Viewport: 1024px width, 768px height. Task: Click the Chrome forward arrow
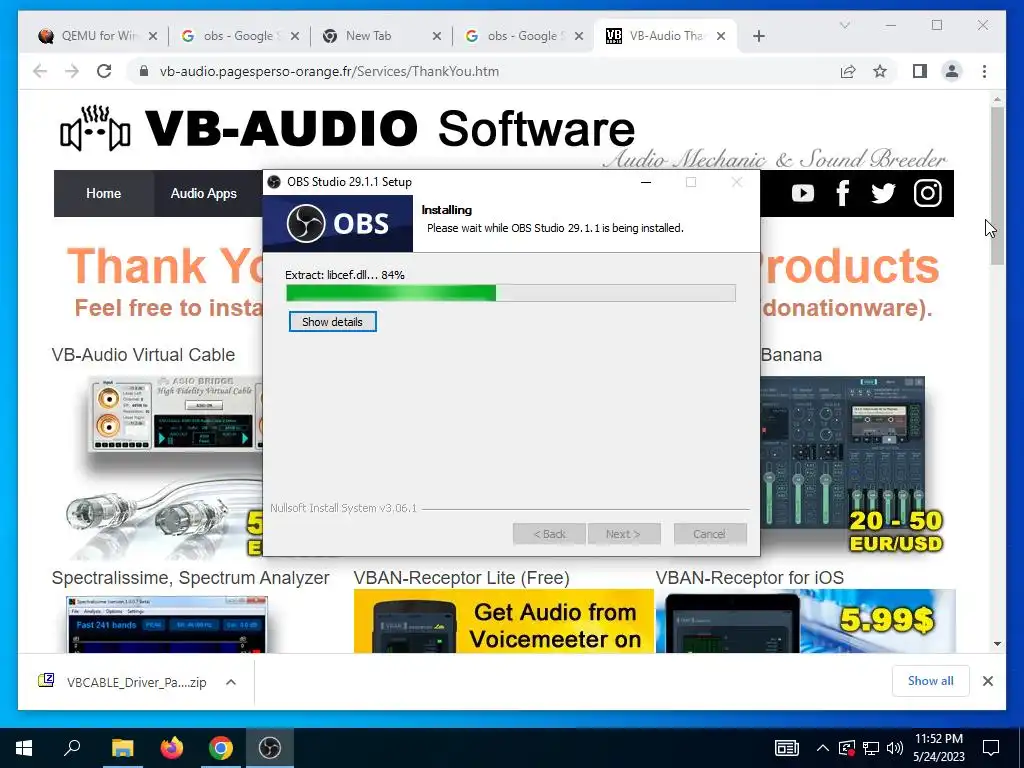point(72,71)
